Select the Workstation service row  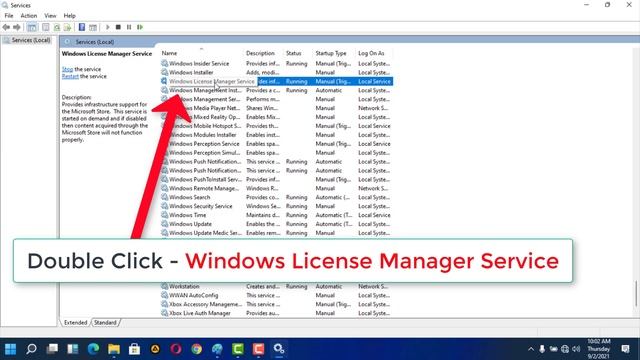point(276,287)
